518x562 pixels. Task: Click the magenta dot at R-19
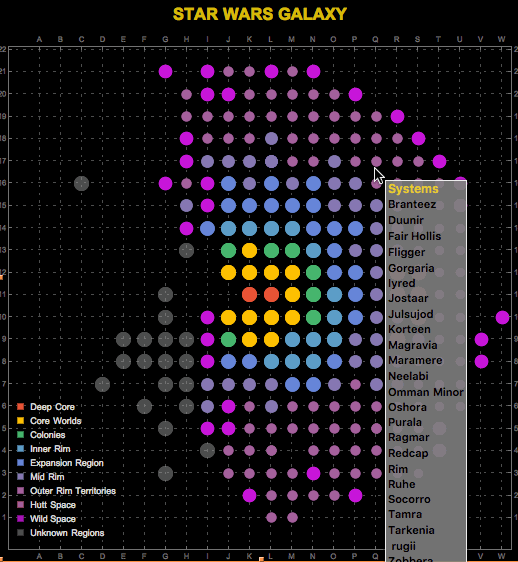pyautogui.click(x=397, y=116)
